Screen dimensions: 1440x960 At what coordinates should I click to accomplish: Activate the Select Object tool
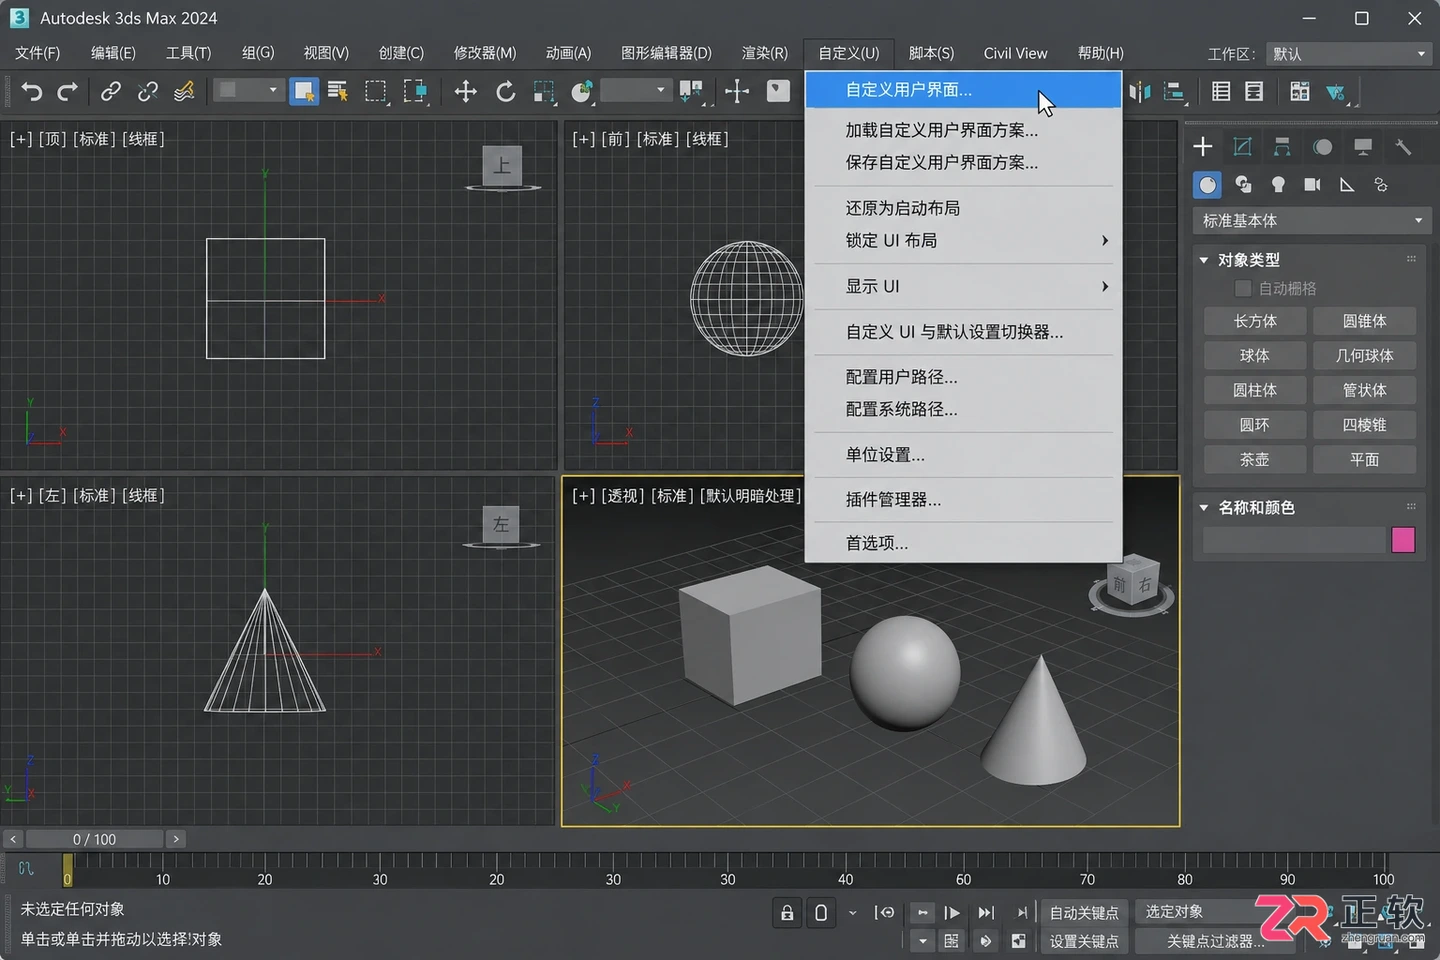click(x=303, y=92)
